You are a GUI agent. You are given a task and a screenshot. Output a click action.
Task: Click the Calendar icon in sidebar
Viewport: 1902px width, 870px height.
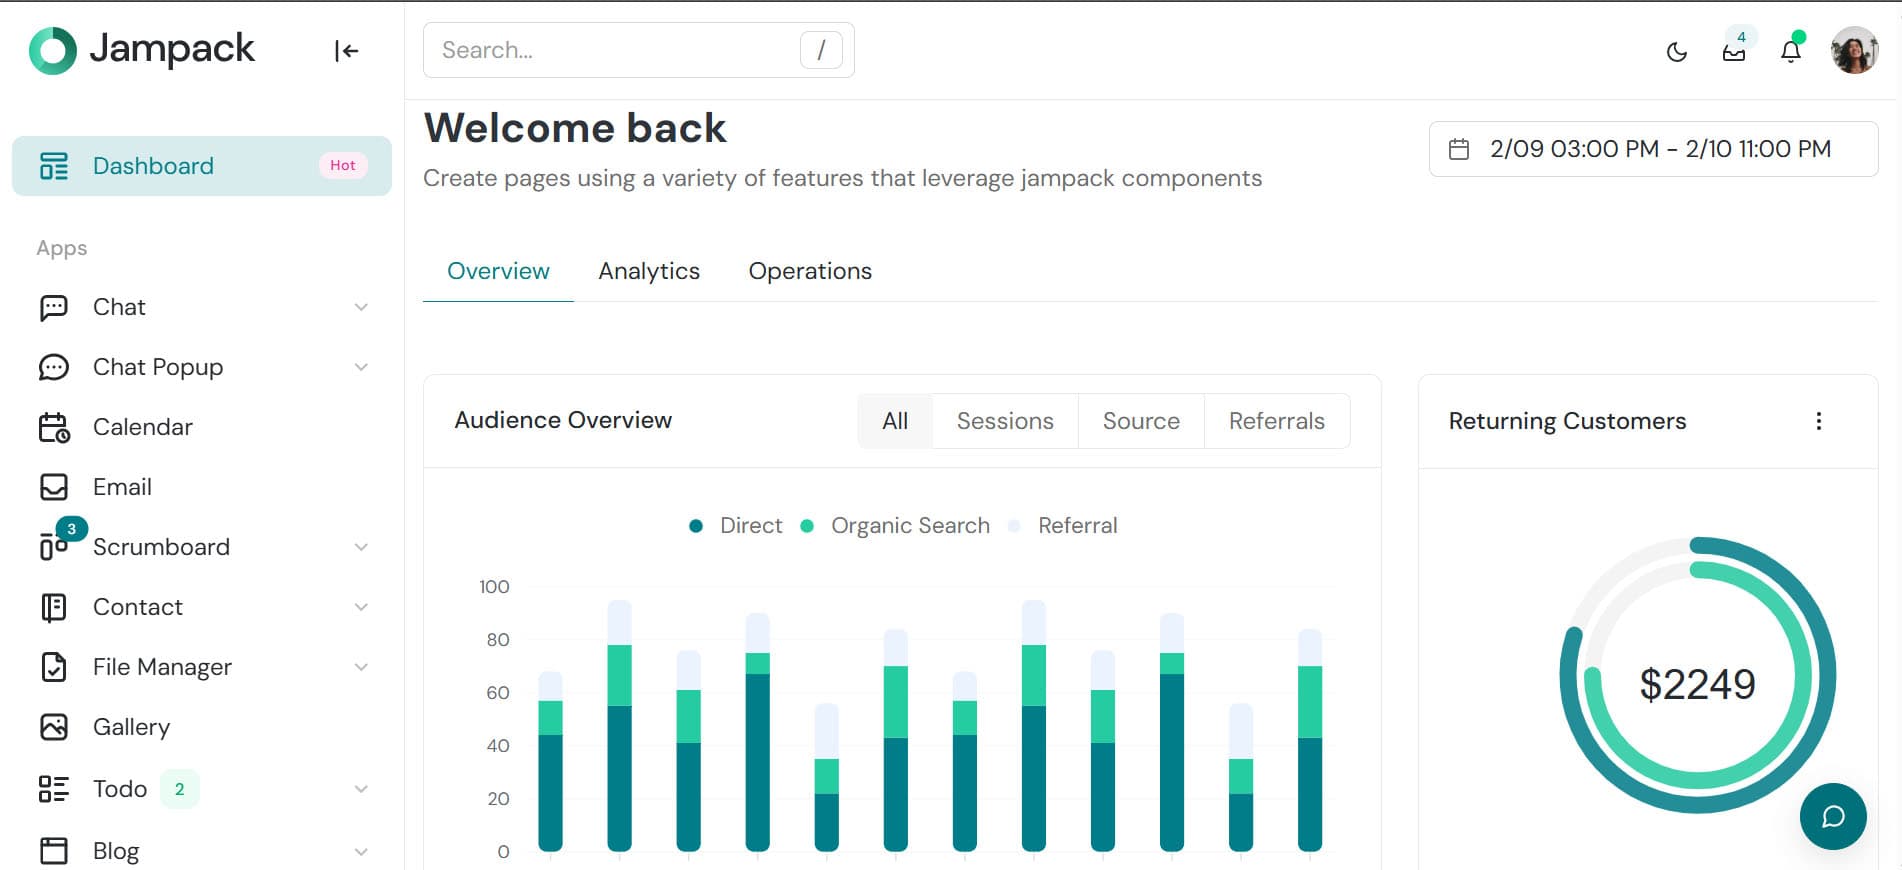pos(54,427)
